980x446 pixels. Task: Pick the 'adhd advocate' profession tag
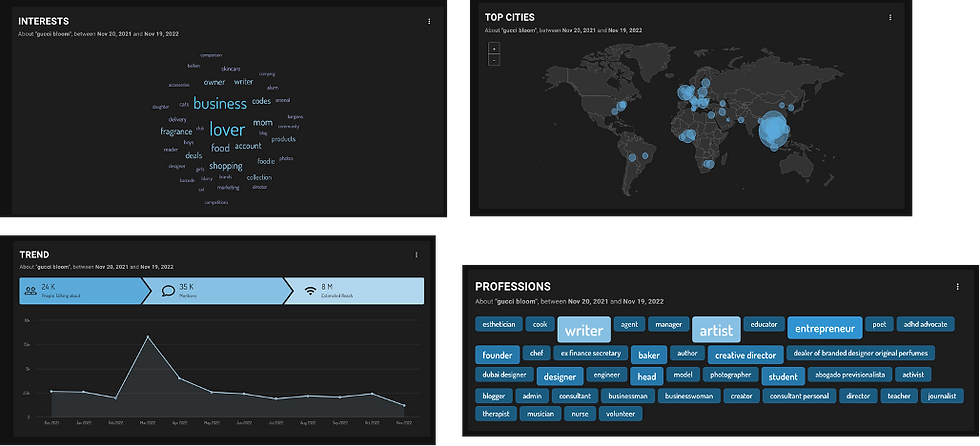926,324
